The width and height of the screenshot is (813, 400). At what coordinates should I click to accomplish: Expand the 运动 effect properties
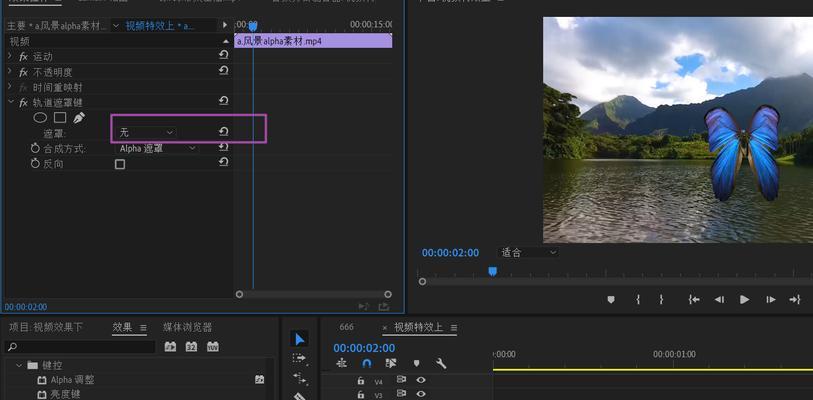pos(10,56)
